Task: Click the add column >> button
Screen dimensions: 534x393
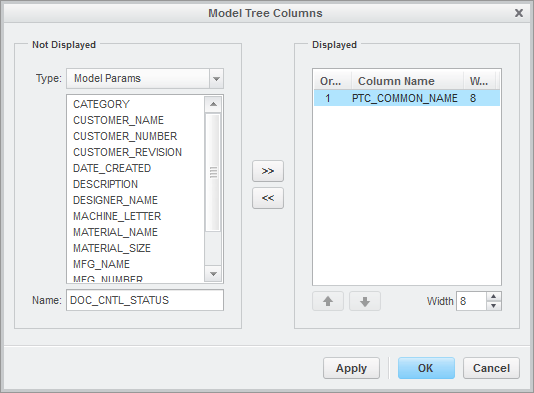Action: click(x=268, y=171)
